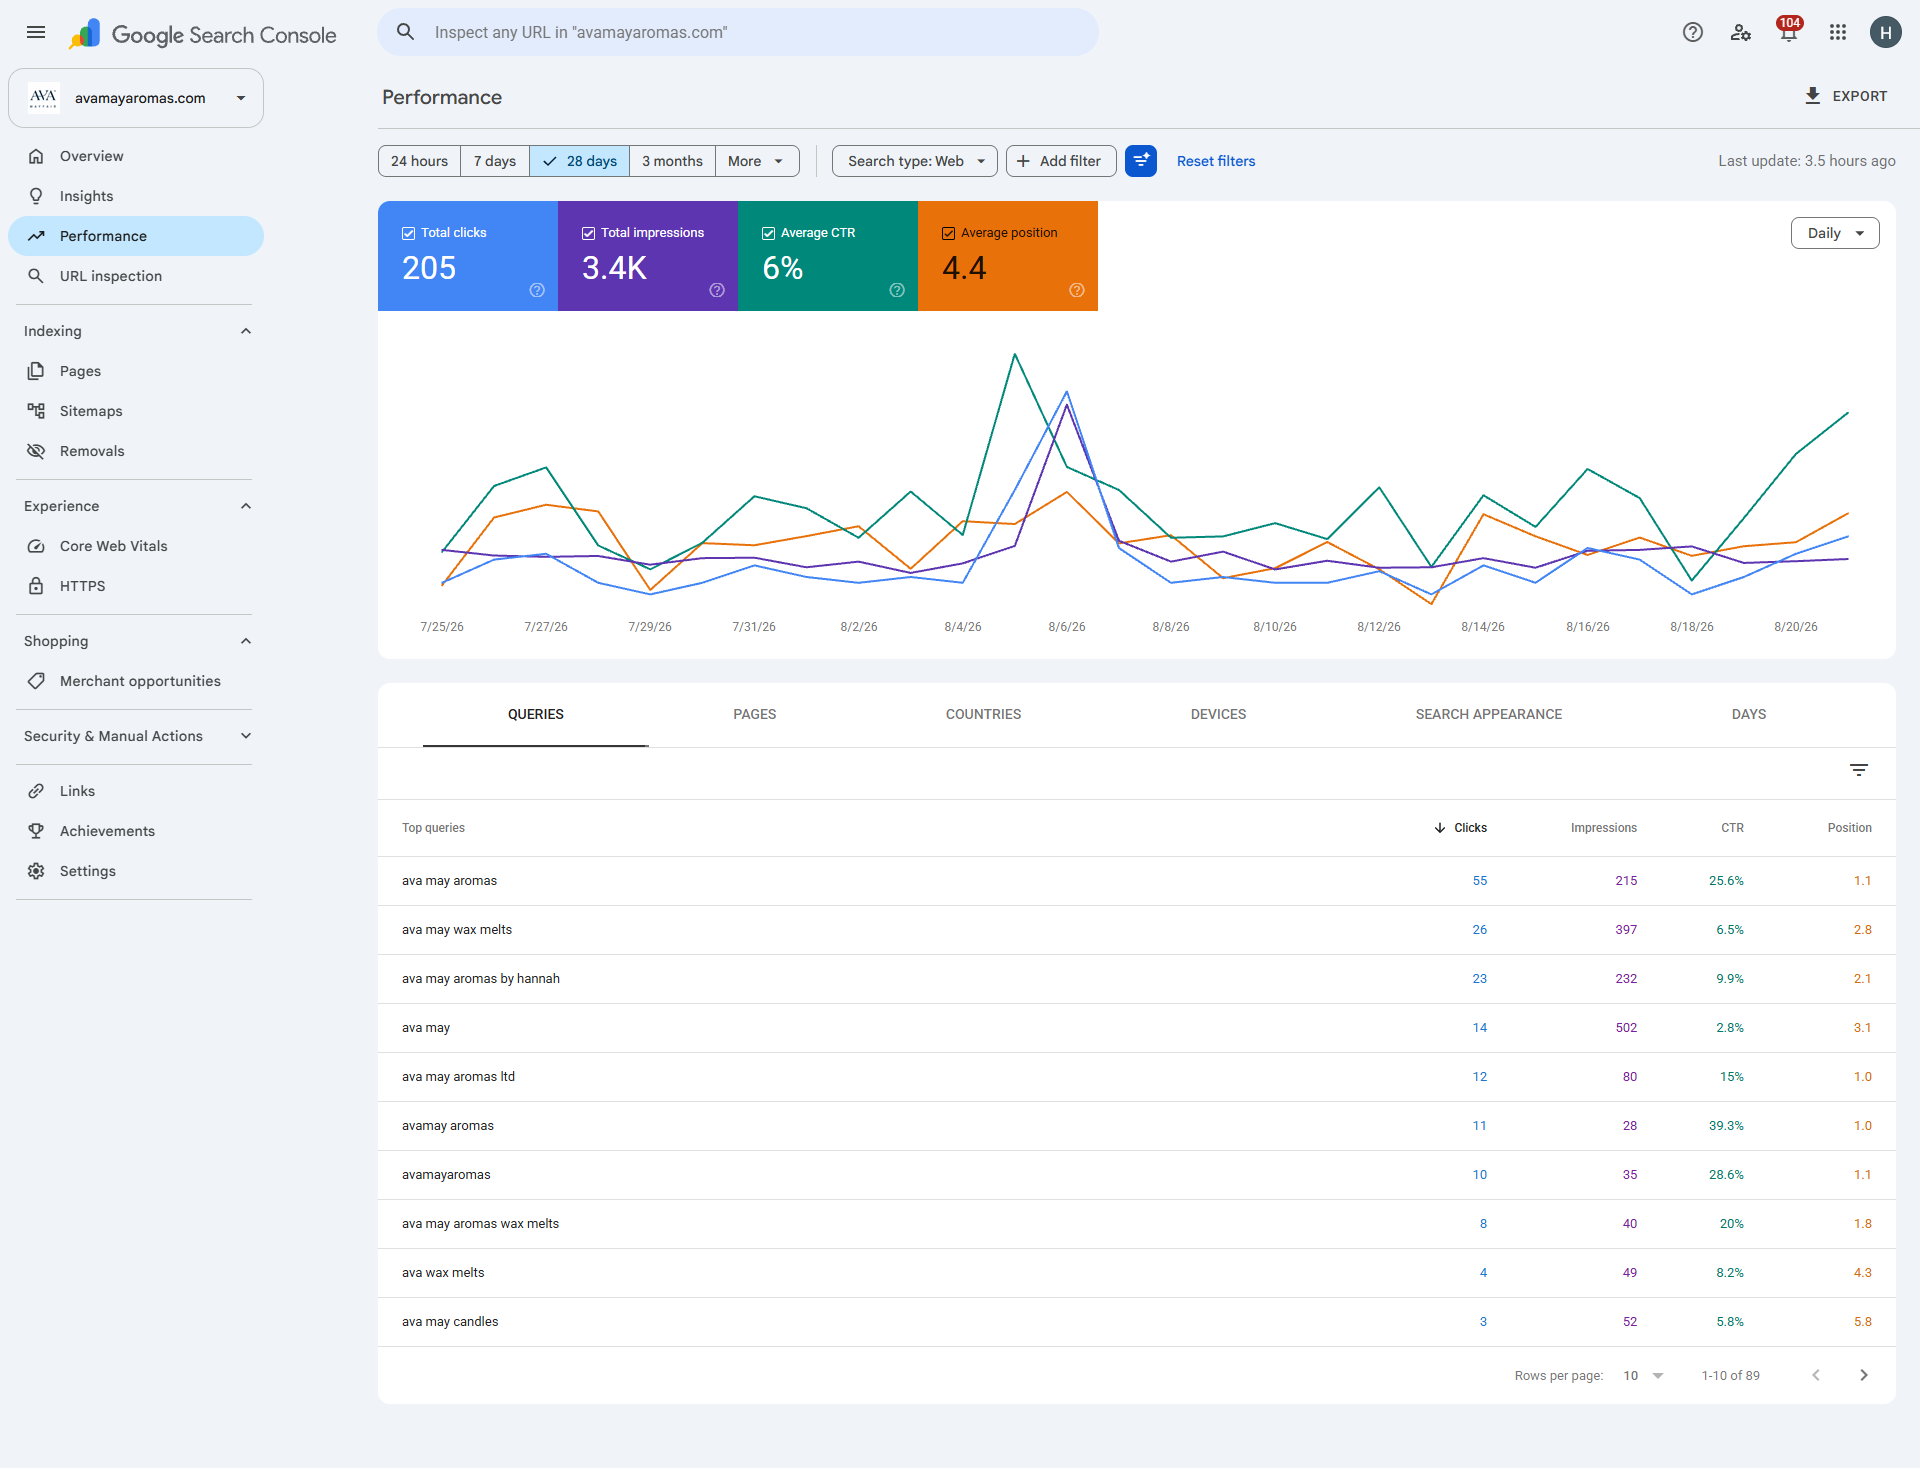Open the Google apps grid
Viewport: 1920px width, 1468px height.
pyautogui.click(x=1837, y=32)
